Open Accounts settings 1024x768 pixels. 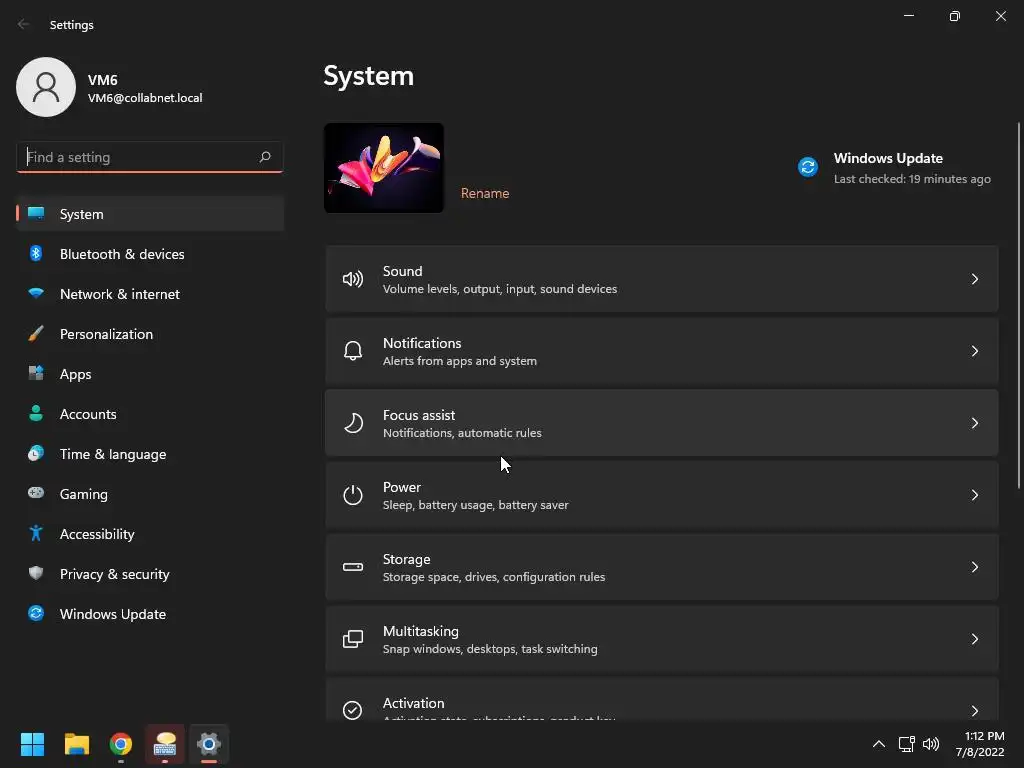[150, 413]
